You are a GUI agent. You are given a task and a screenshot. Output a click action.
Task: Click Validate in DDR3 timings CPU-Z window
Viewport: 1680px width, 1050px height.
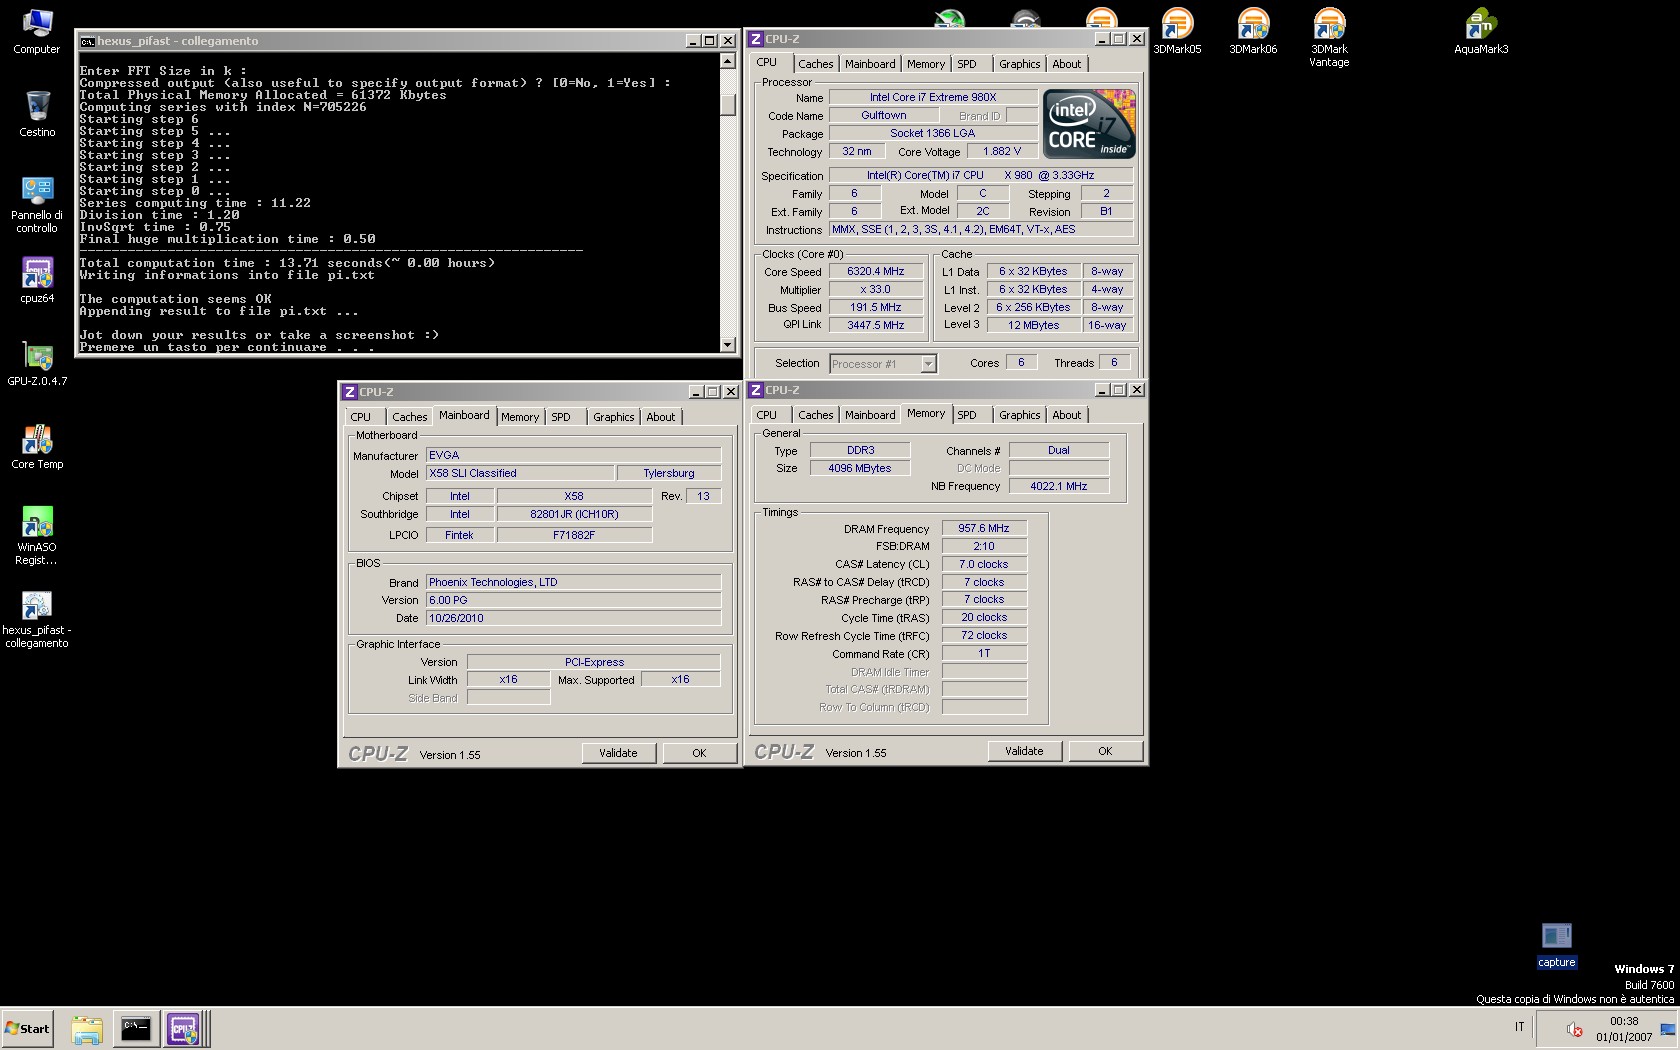click(1024, 751)
